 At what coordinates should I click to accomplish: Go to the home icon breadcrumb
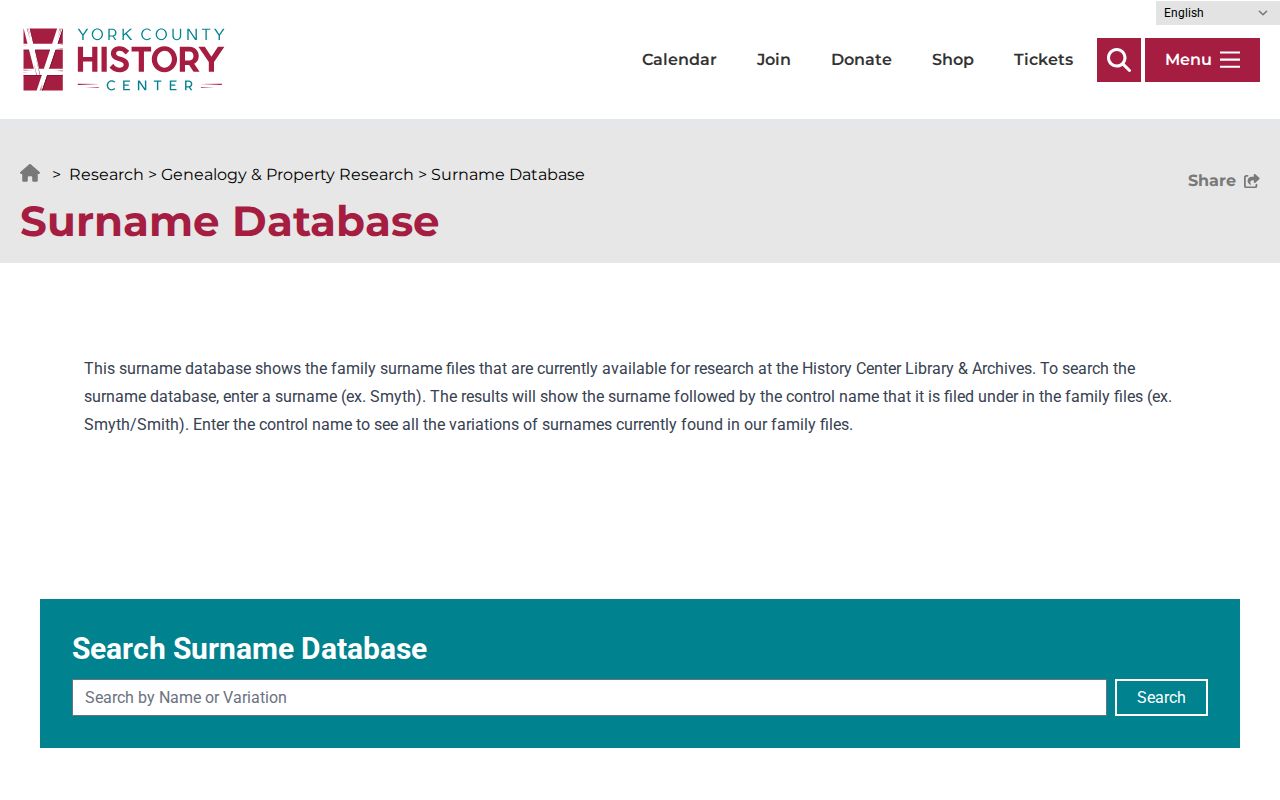30,173
